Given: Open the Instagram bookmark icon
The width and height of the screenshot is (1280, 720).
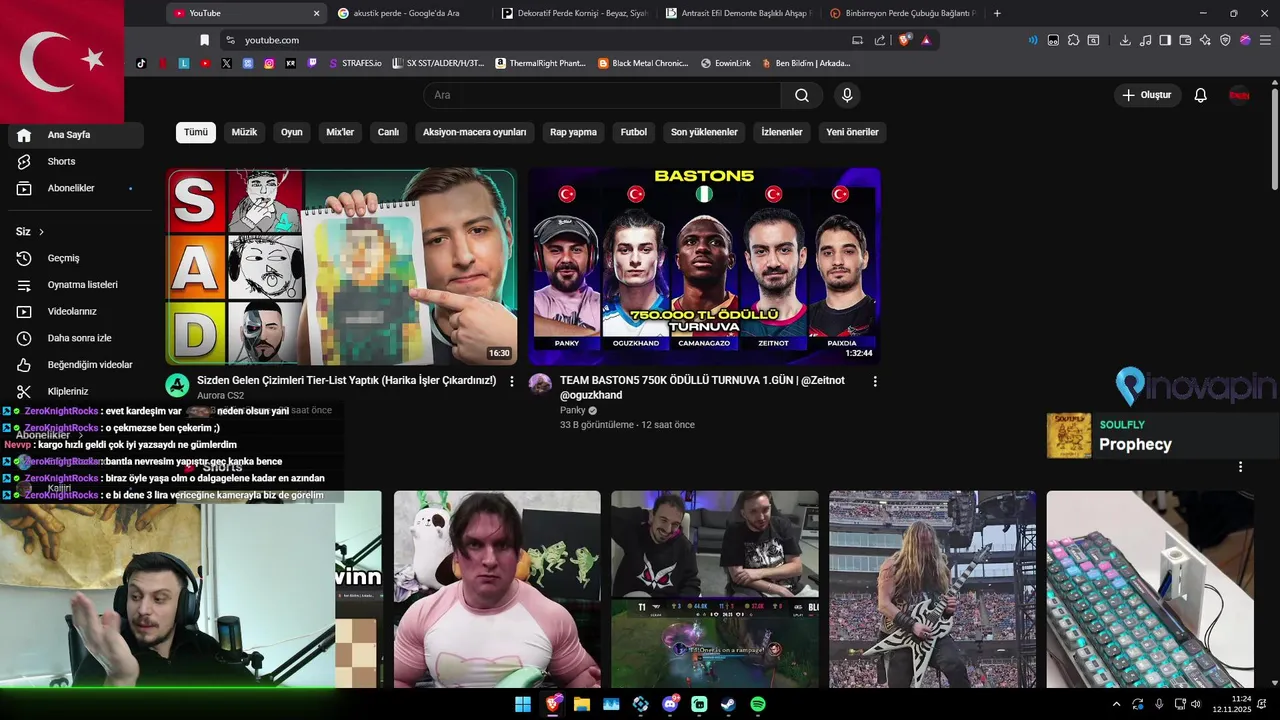Looking at the screenshot, I should click(x=269, y=63).
